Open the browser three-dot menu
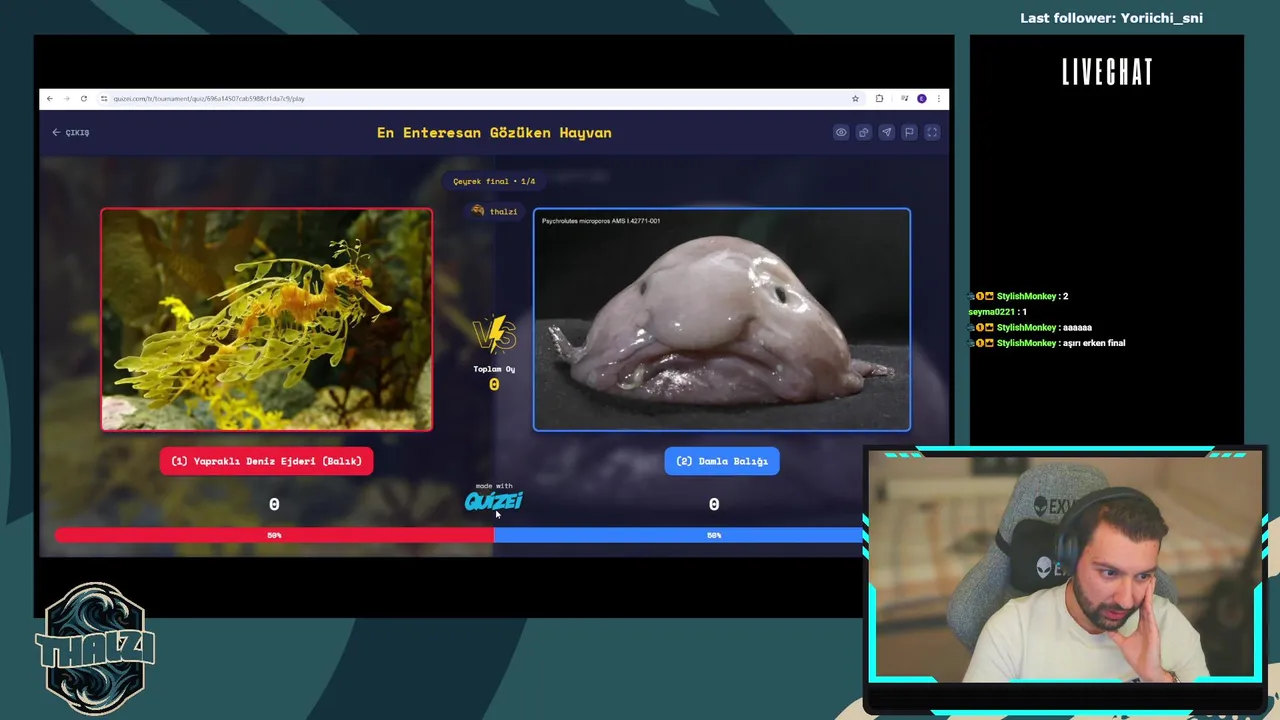The image size is (1280, 720). coord(937,99)
